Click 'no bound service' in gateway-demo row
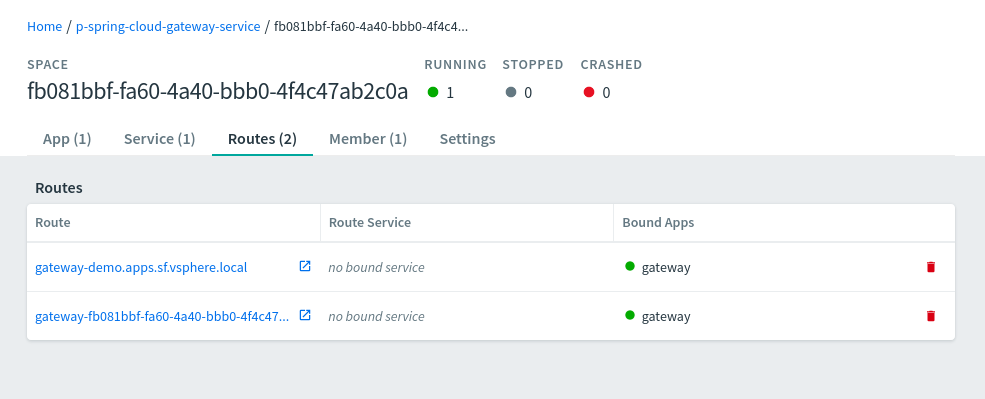Image resolution: width=985 pixels, height=399 pixels. coord(376,268)
